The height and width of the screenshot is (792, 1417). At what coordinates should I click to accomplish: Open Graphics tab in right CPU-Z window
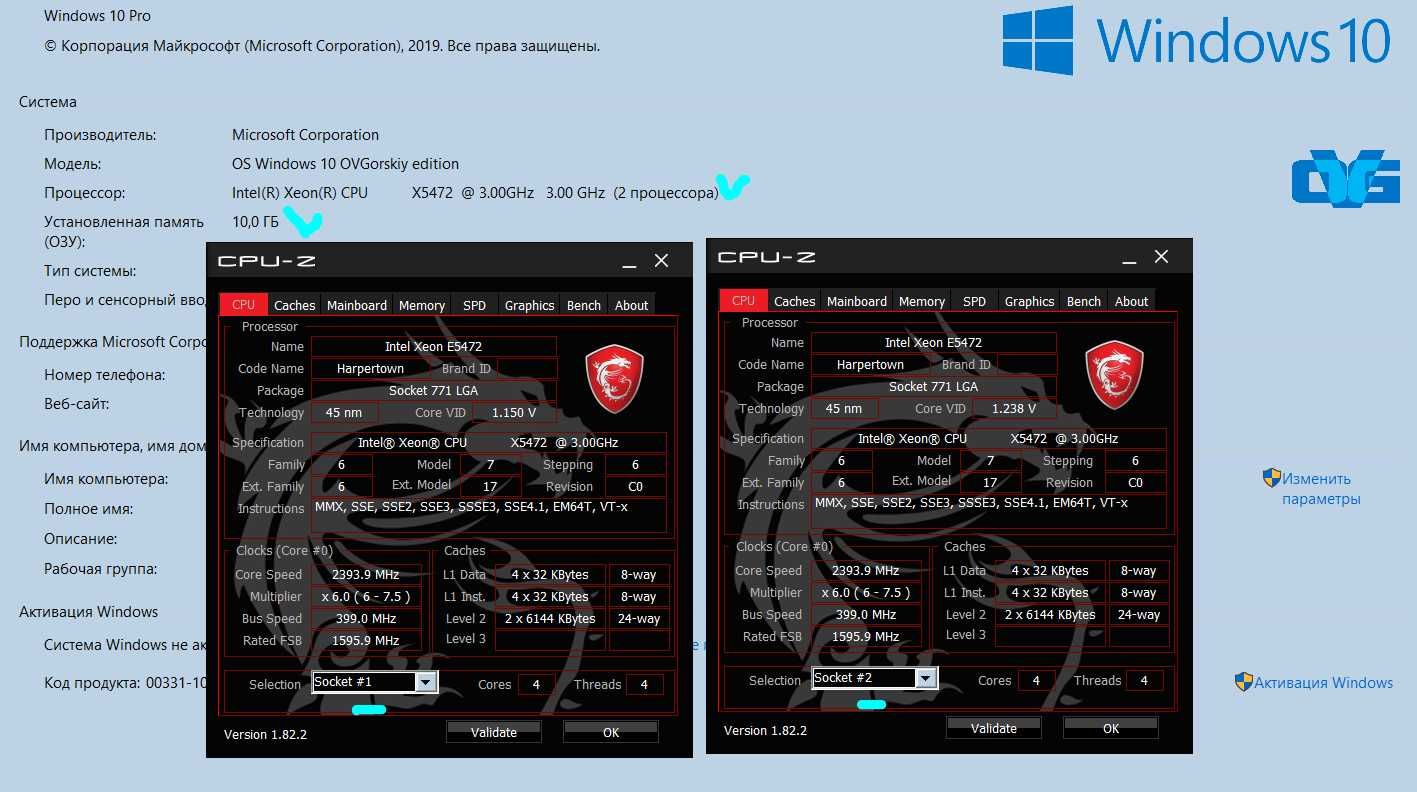1029,301
